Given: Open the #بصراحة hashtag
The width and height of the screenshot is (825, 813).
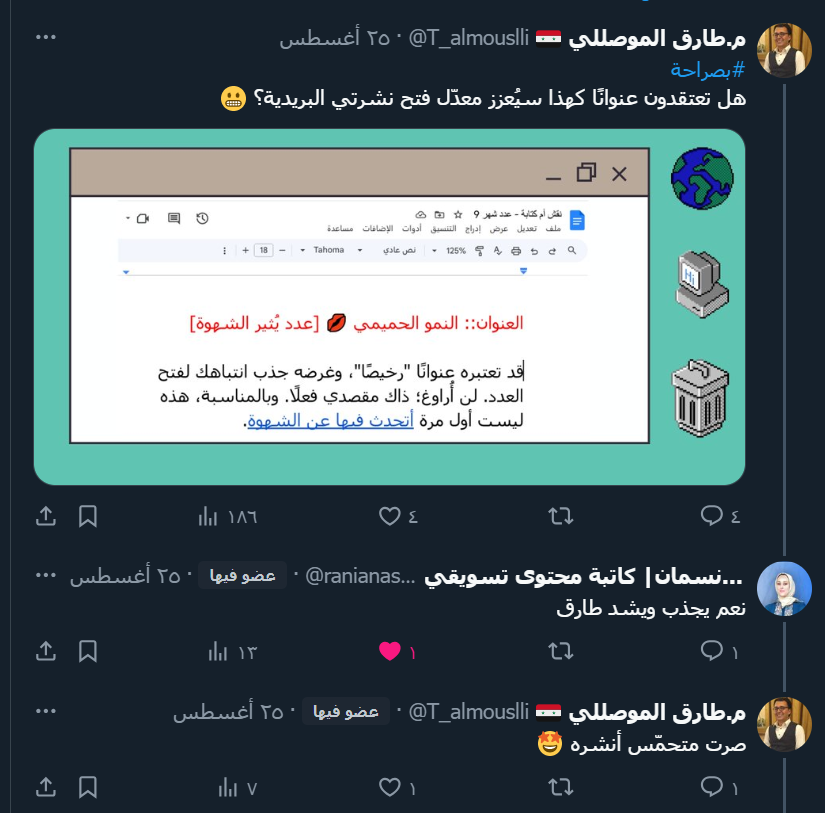Looking at the screenshot, I should tap(708, 69).
